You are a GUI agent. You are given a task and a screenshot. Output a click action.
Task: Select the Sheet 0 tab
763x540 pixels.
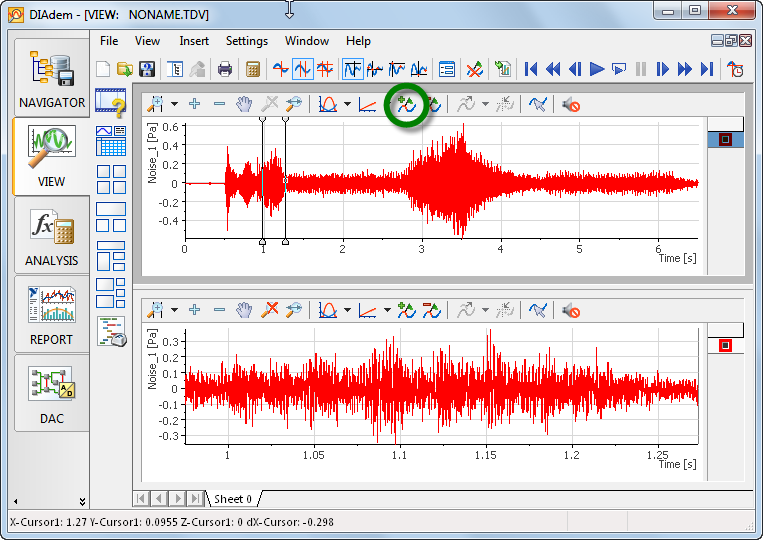click(x=233, y=498)
